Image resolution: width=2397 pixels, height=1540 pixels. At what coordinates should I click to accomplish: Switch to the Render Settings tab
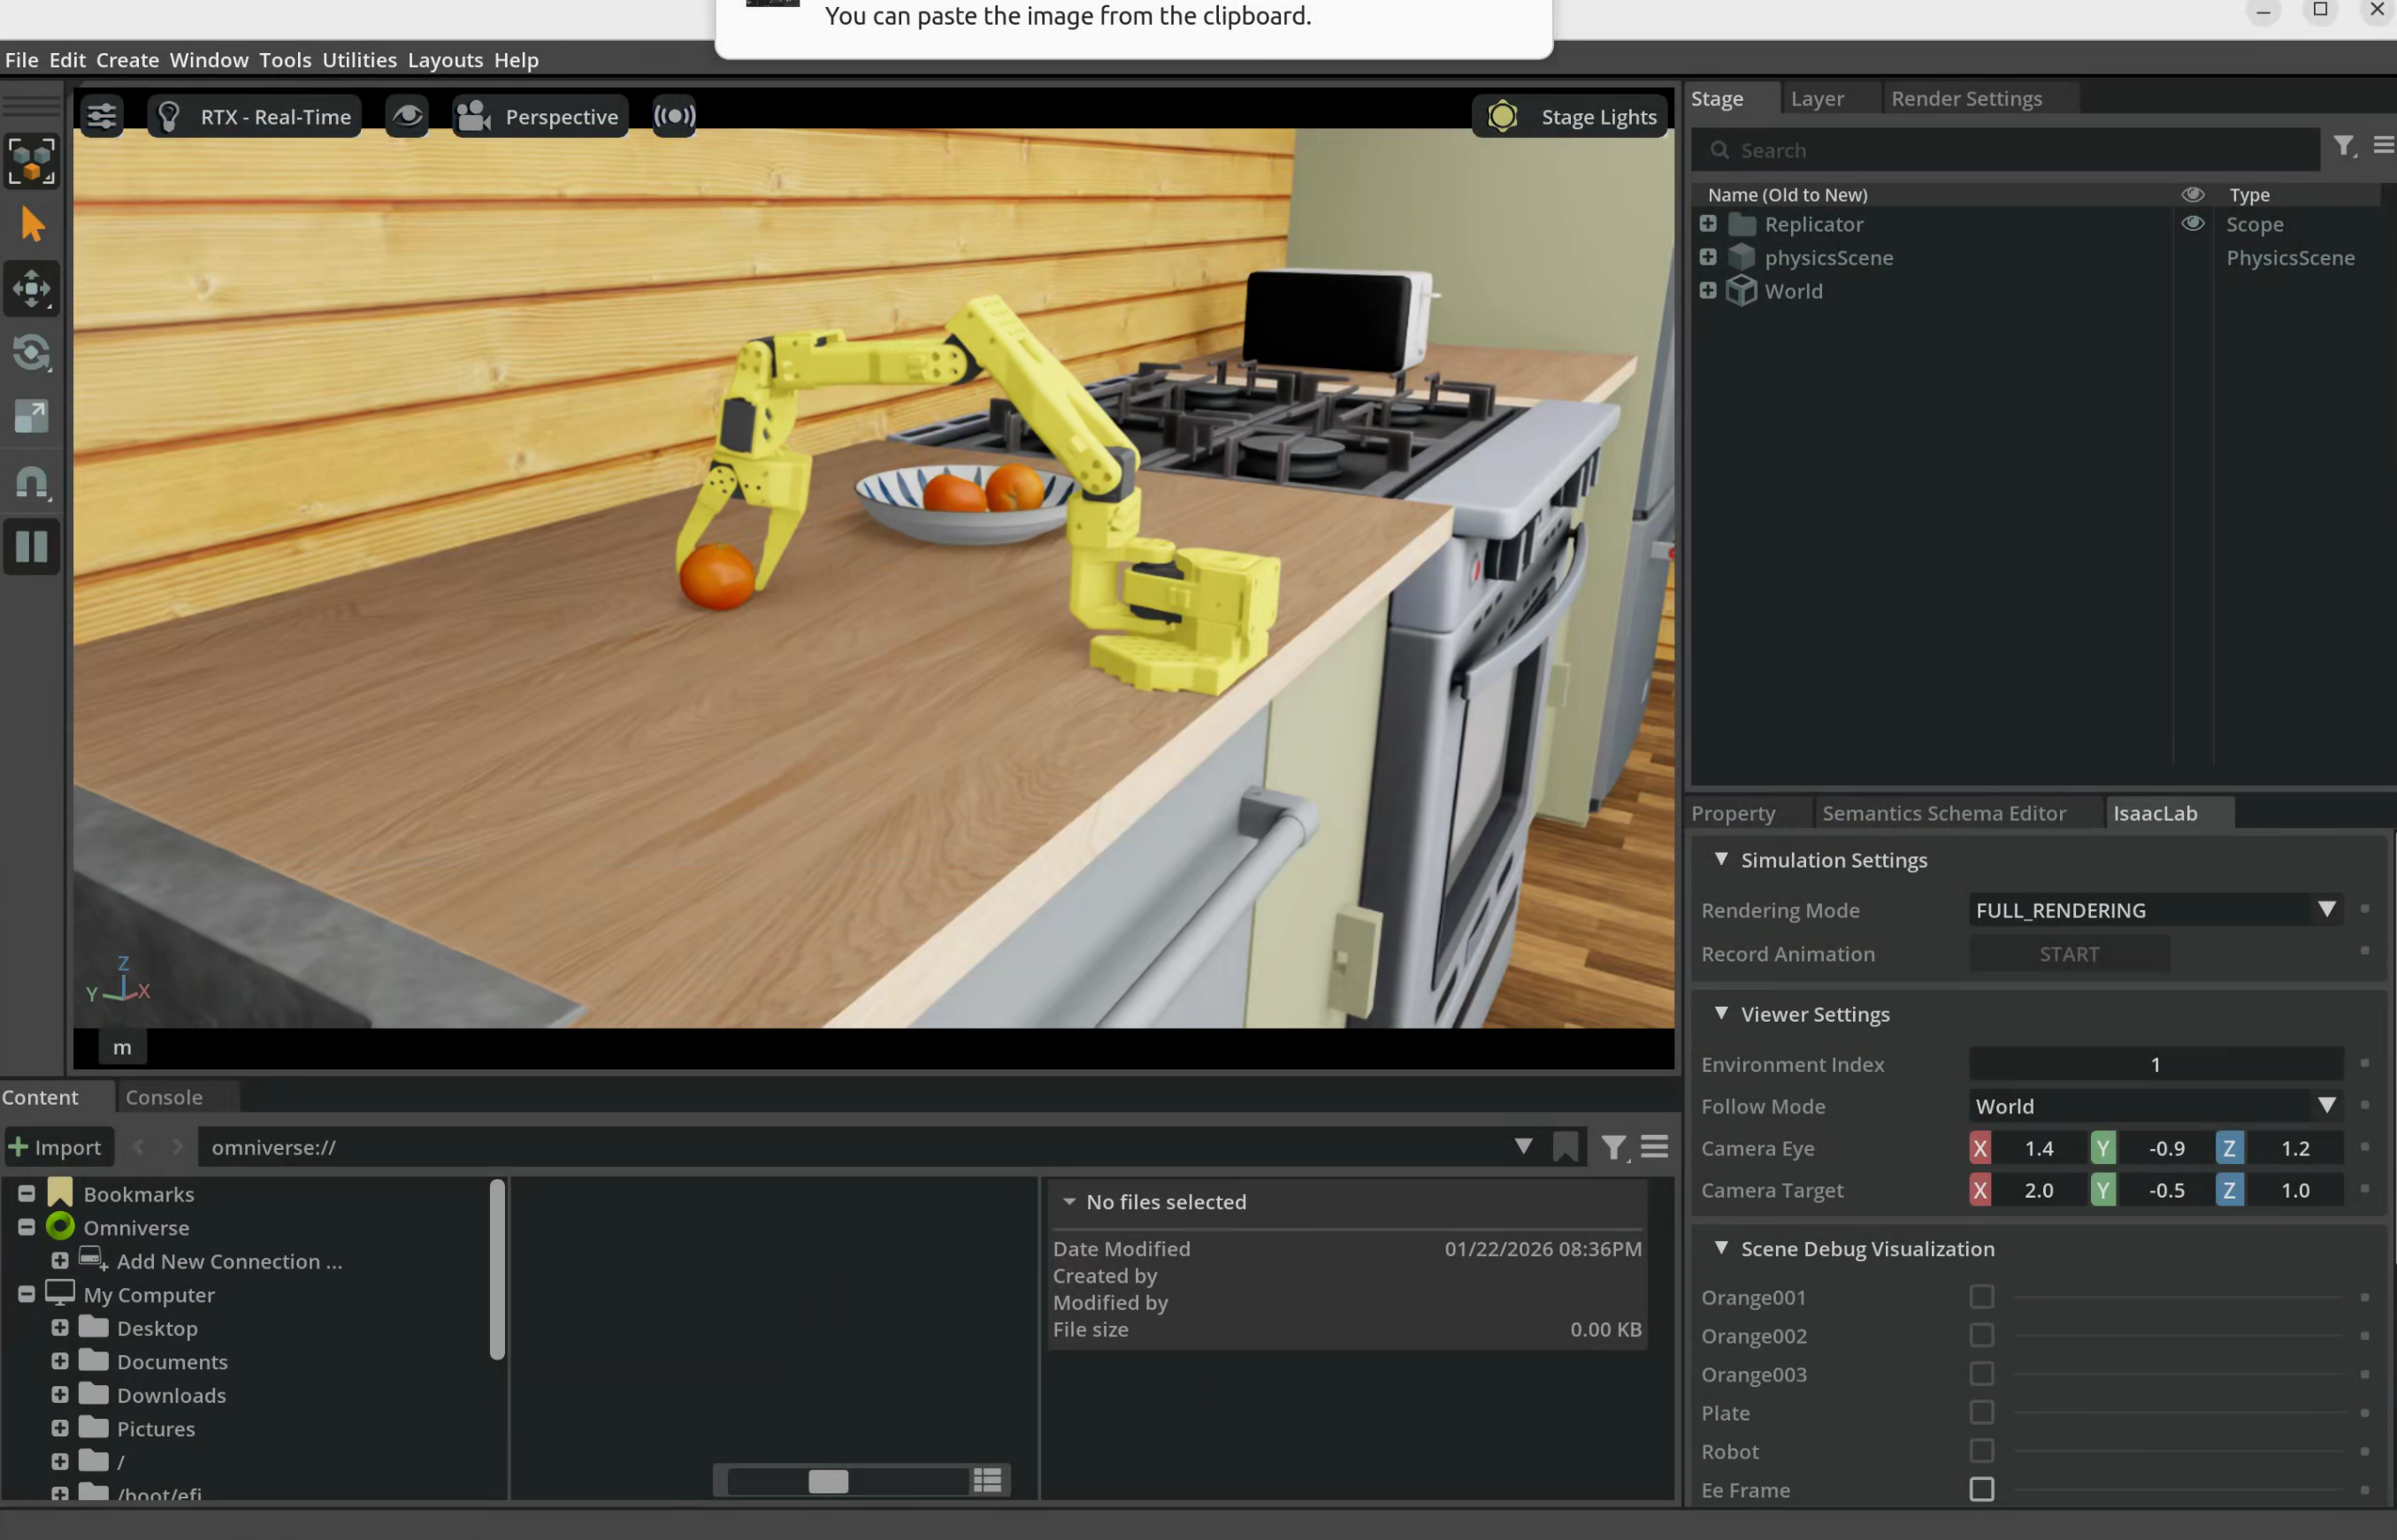[x=1966, y=99]
